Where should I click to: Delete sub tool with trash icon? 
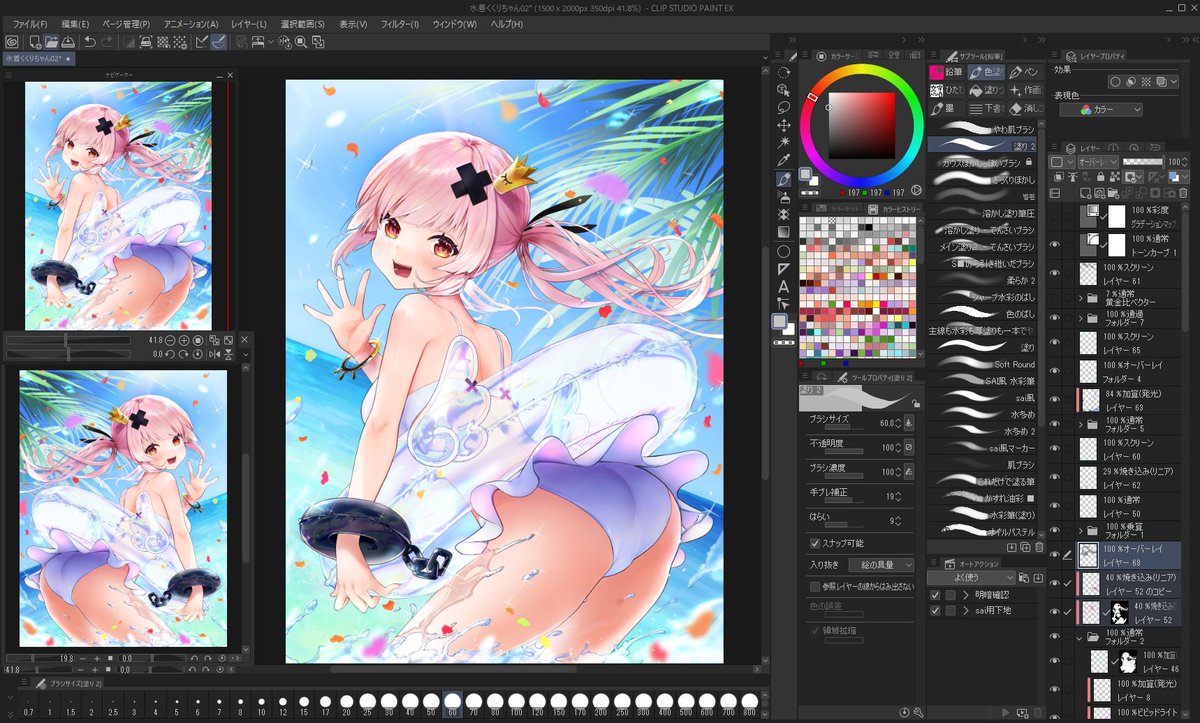coord(1038,548)
